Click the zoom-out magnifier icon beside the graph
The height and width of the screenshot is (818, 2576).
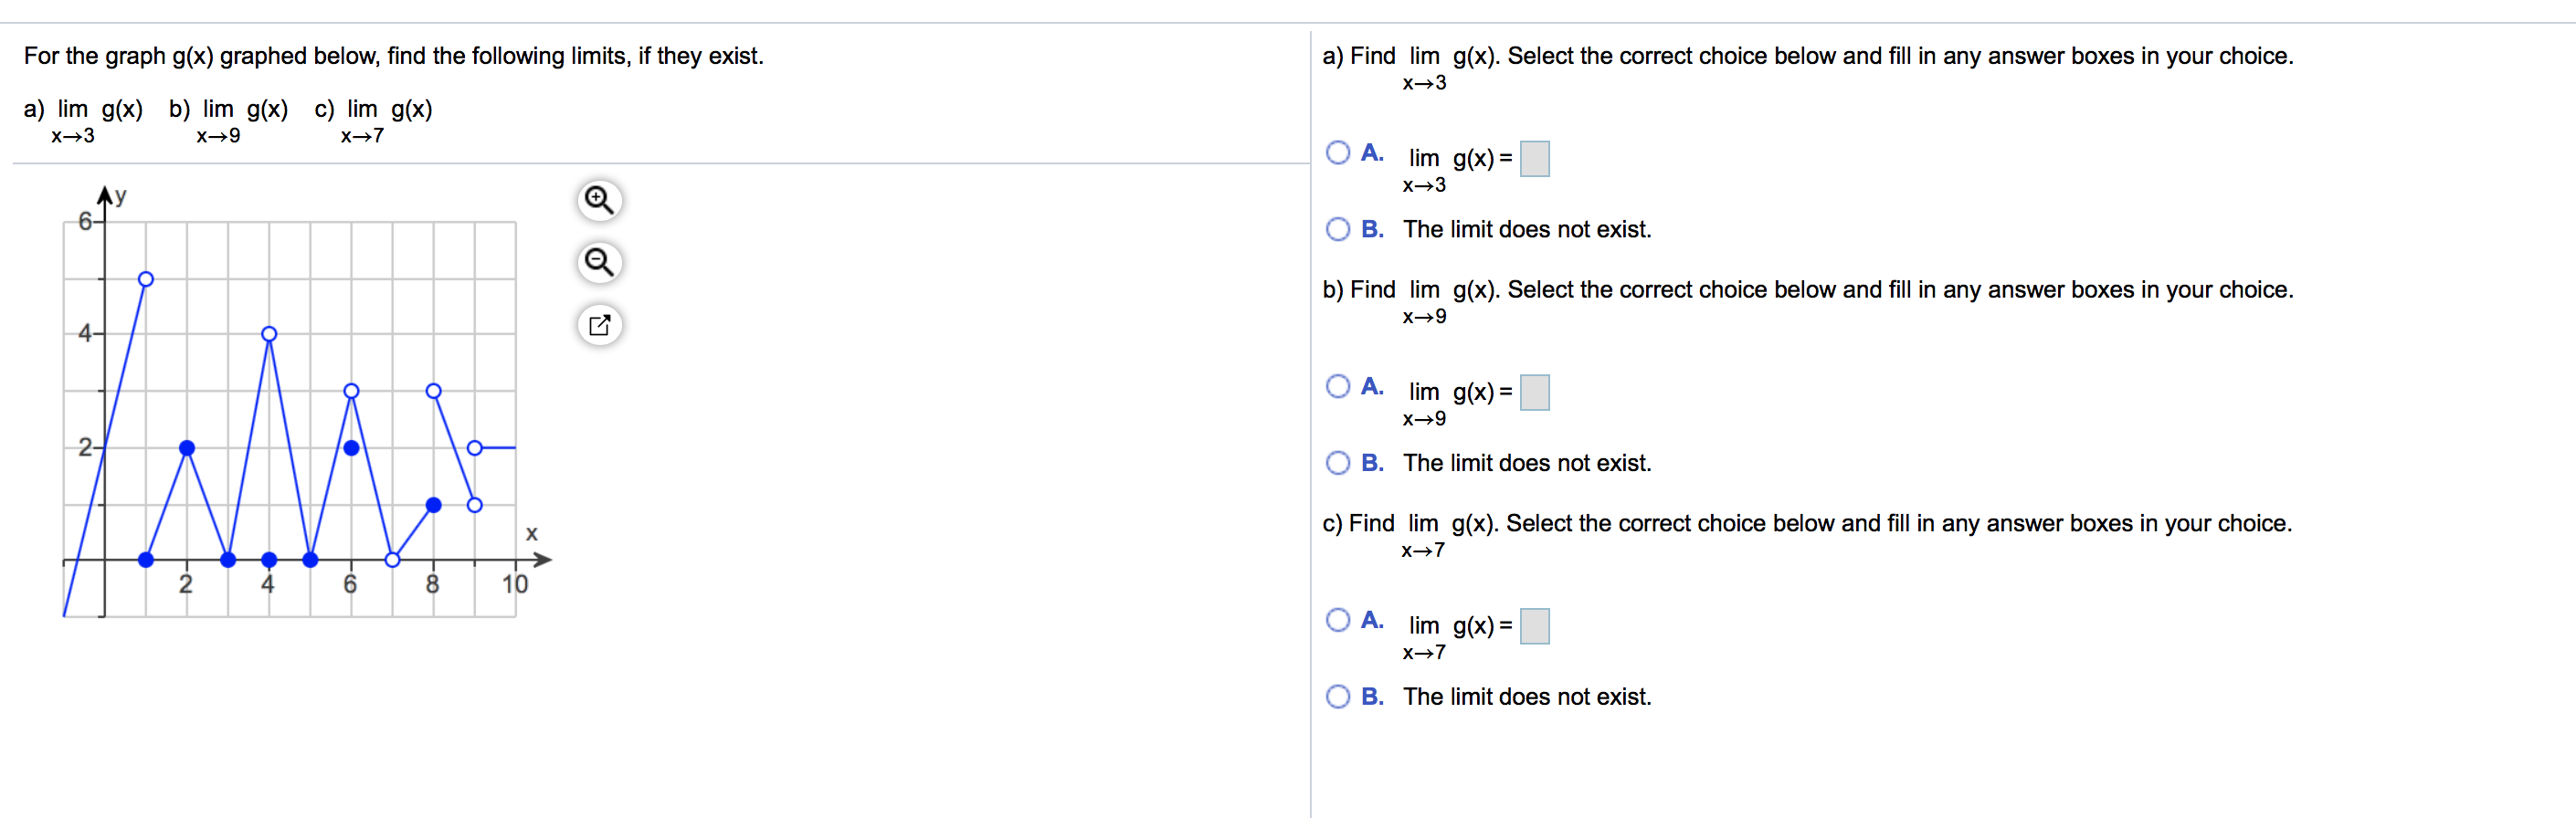598,262
